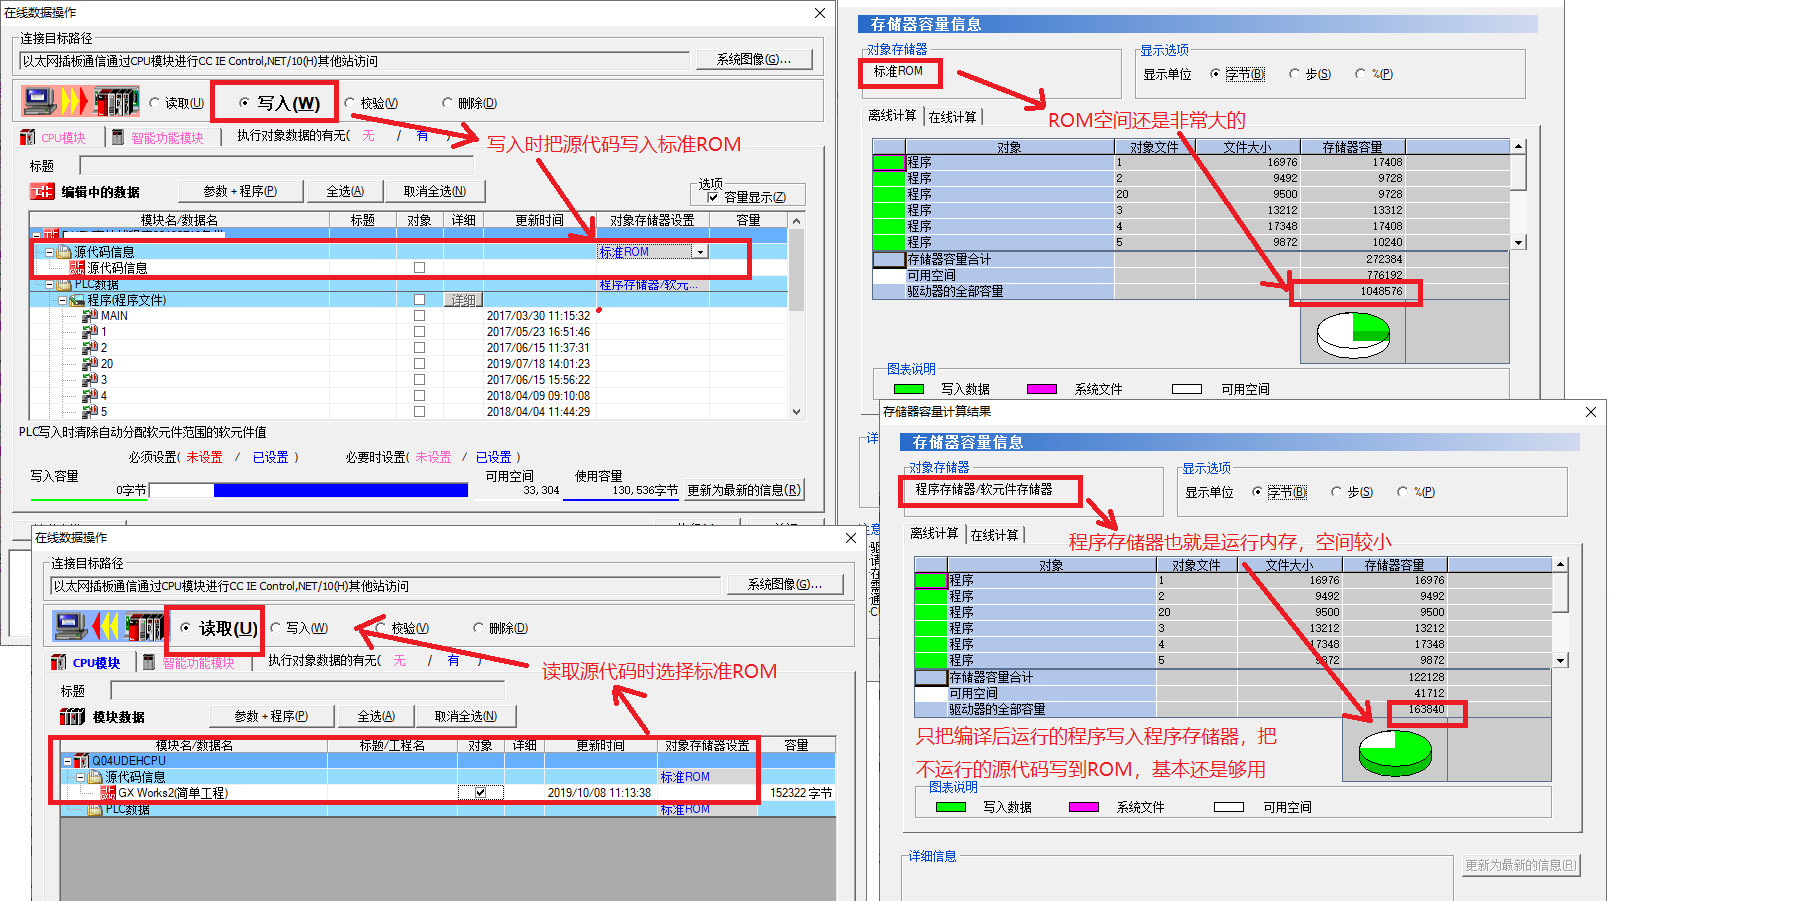Screen dimensions: 1793x901
Task: Click the 智能功能模块 tab icon in write dialog
Action: (x=118, y=138)
